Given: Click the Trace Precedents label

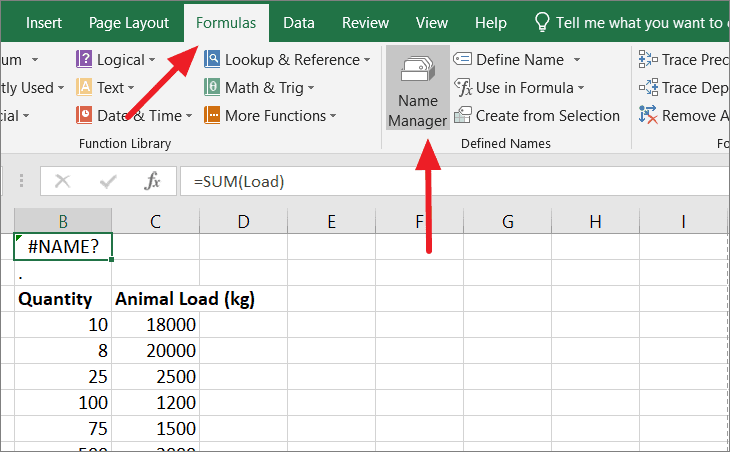Looking at the screenshot, I should (696, 60).
